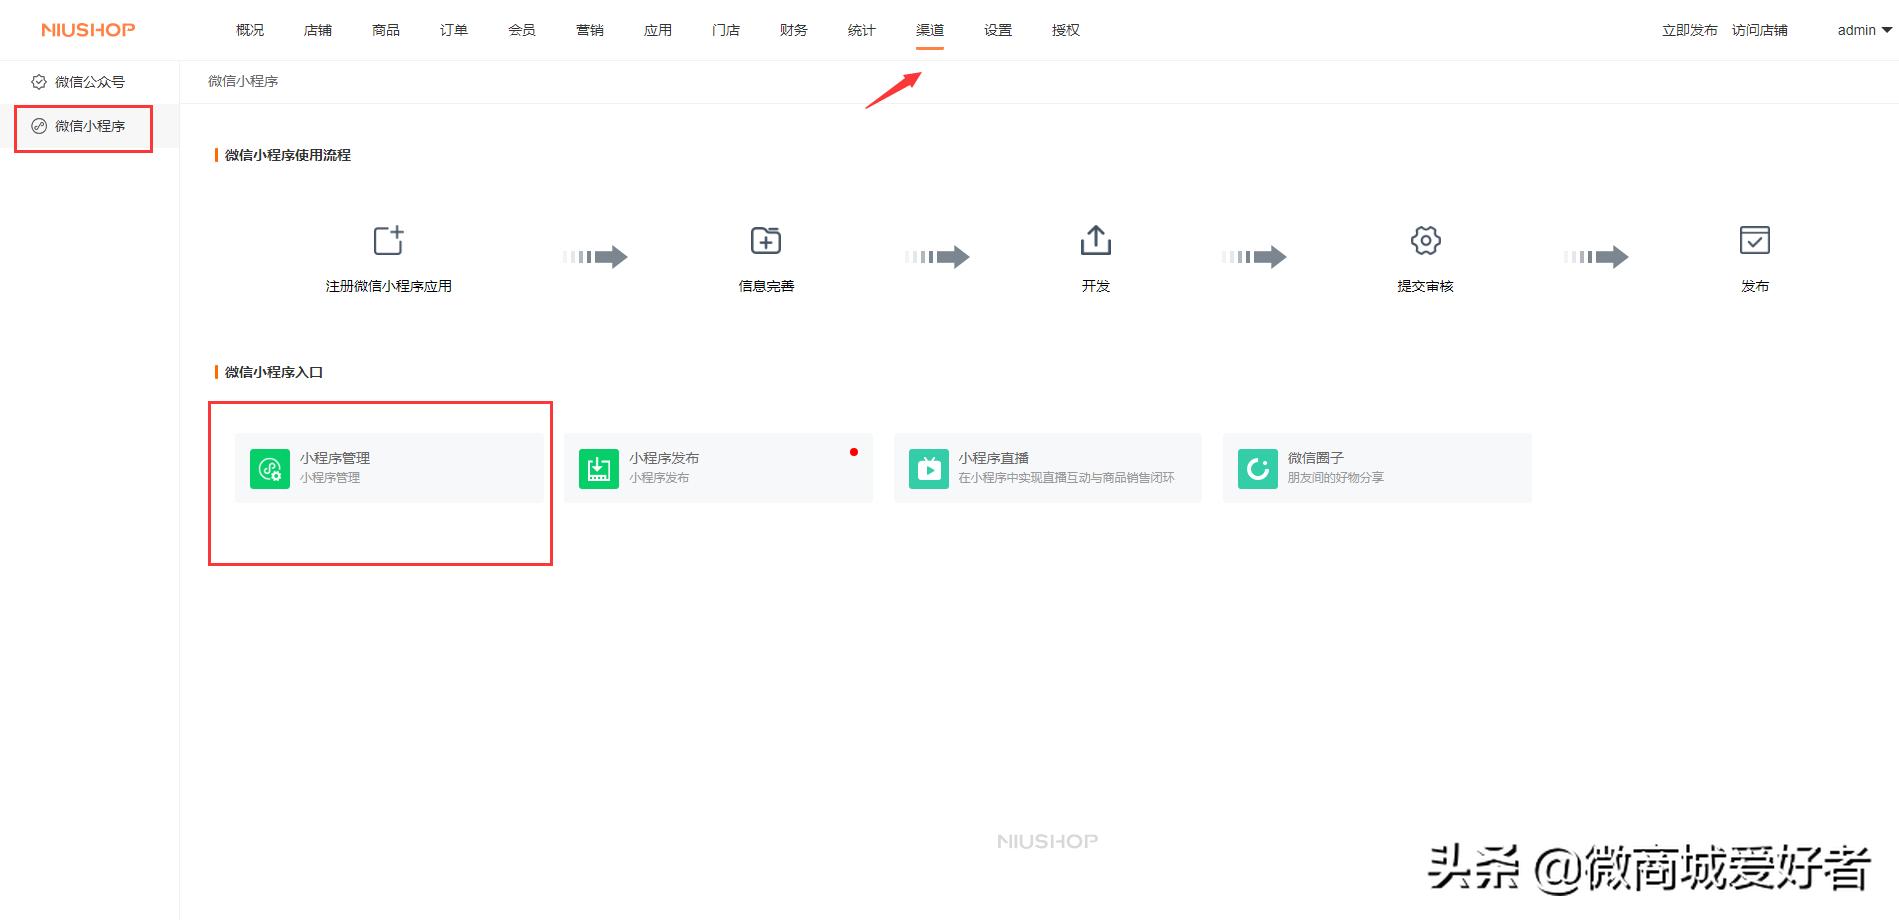Viewport: 1899px width, 920px height.
Task: Click the 开发 upload icon
Action: [x=1095, y=240]
